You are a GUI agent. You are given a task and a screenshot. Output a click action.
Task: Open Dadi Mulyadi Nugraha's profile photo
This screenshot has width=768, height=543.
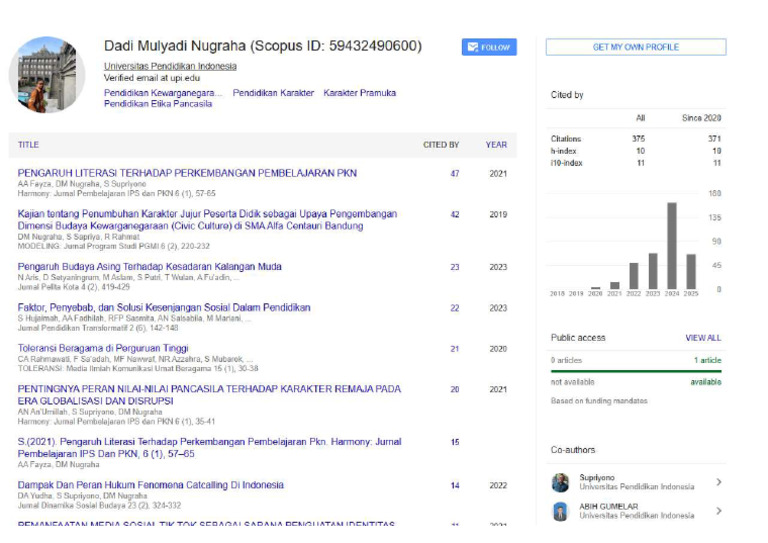click(x=47, y=75)
